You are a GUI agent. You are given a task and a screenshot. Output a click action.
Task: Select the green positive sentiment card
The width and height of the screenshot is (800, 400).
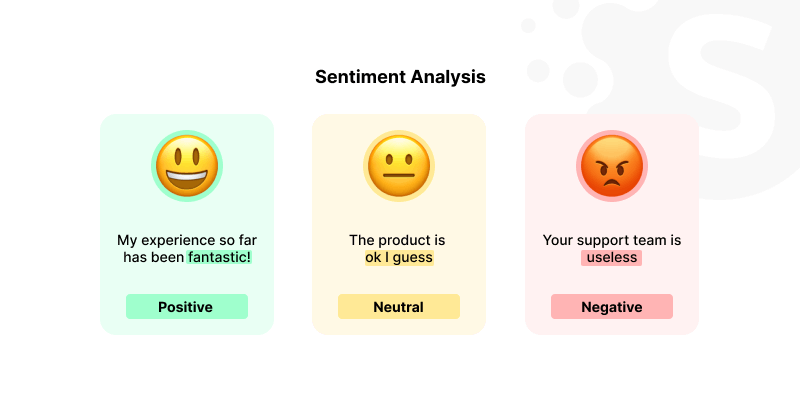click(187, 224)
